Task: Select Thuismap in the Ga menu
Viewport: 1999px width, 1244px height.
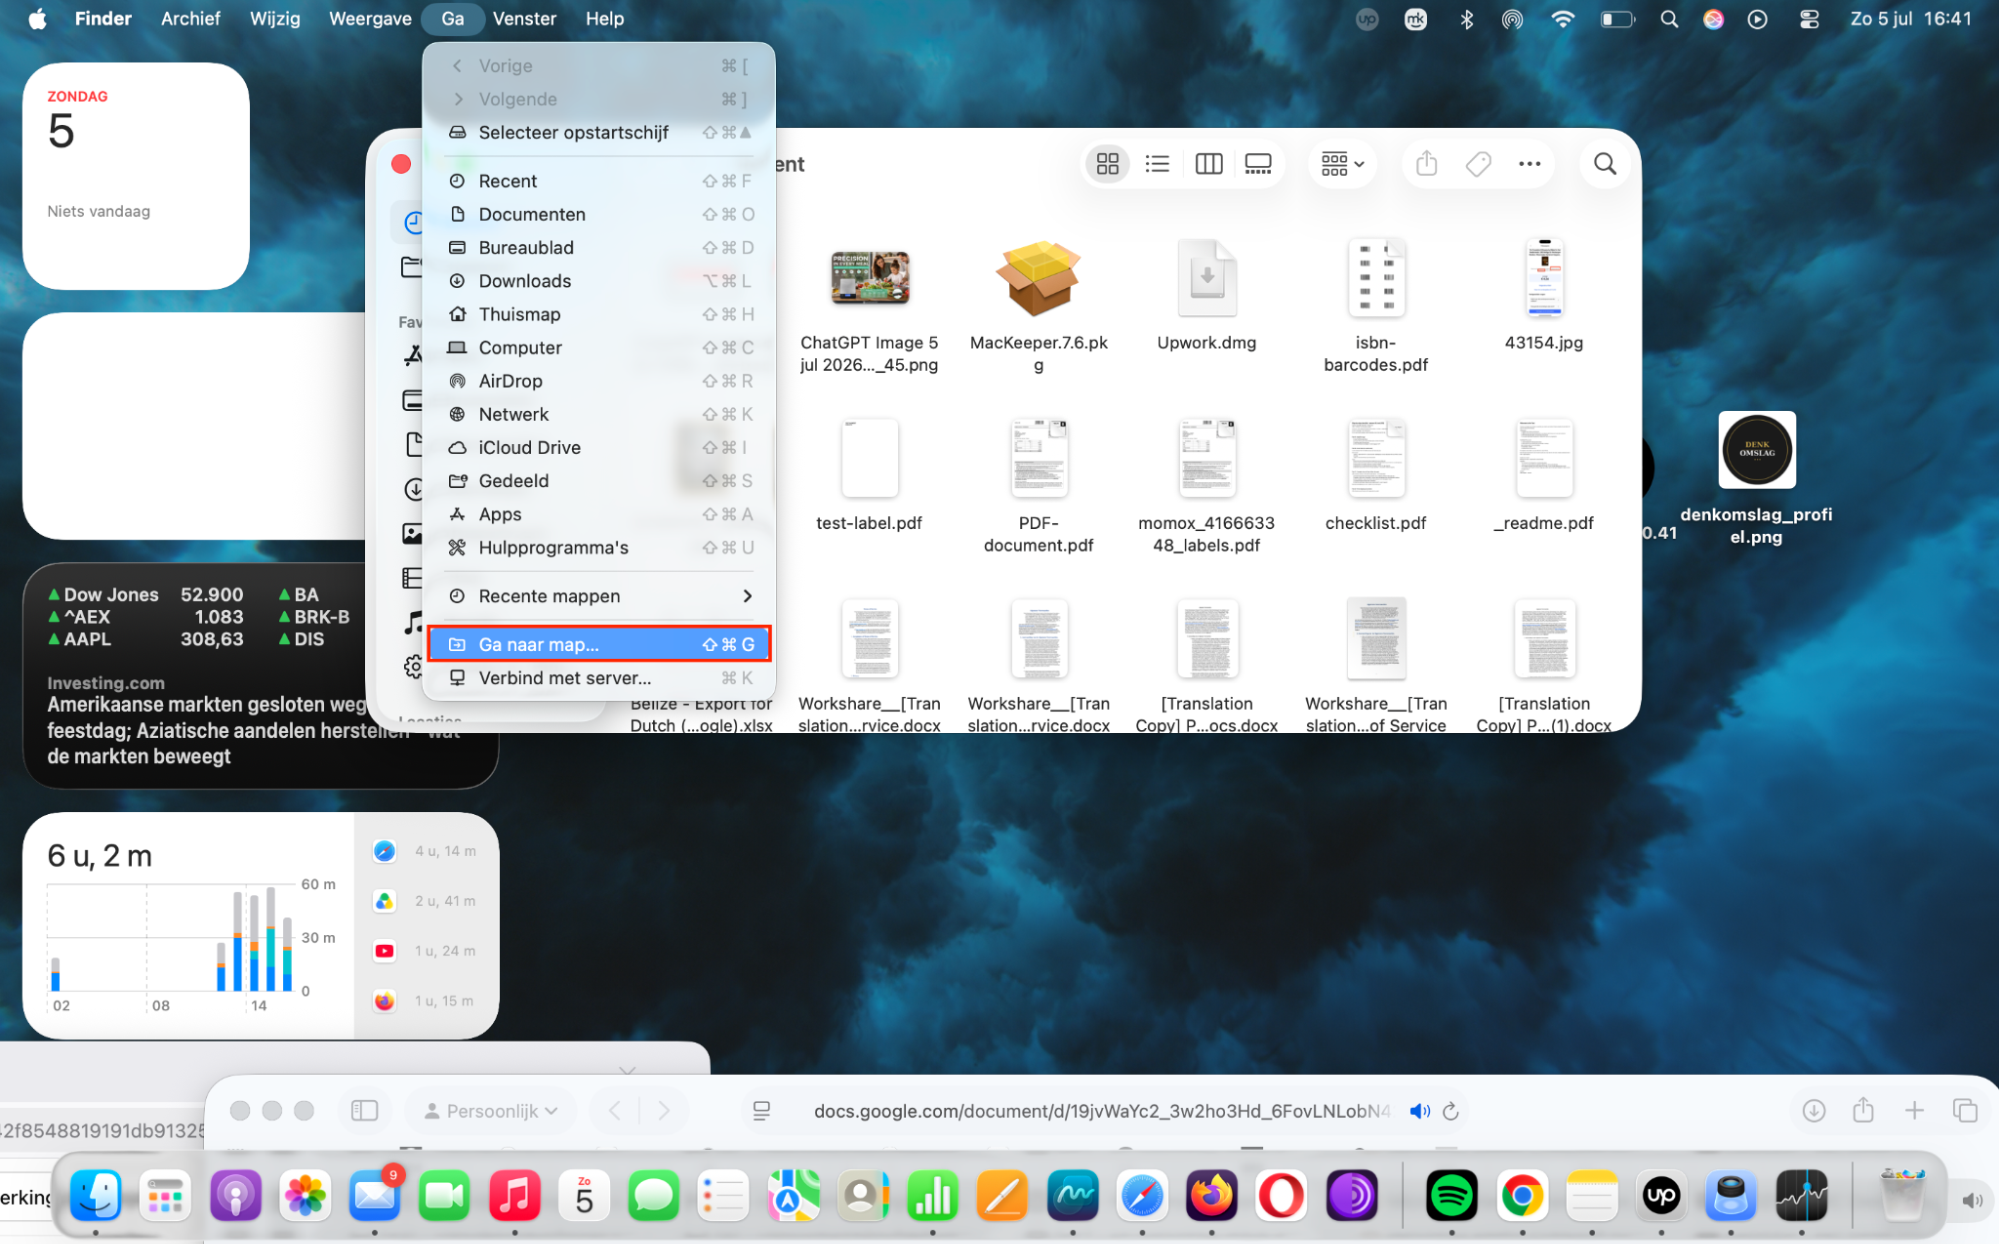Action: pos(600,314)
